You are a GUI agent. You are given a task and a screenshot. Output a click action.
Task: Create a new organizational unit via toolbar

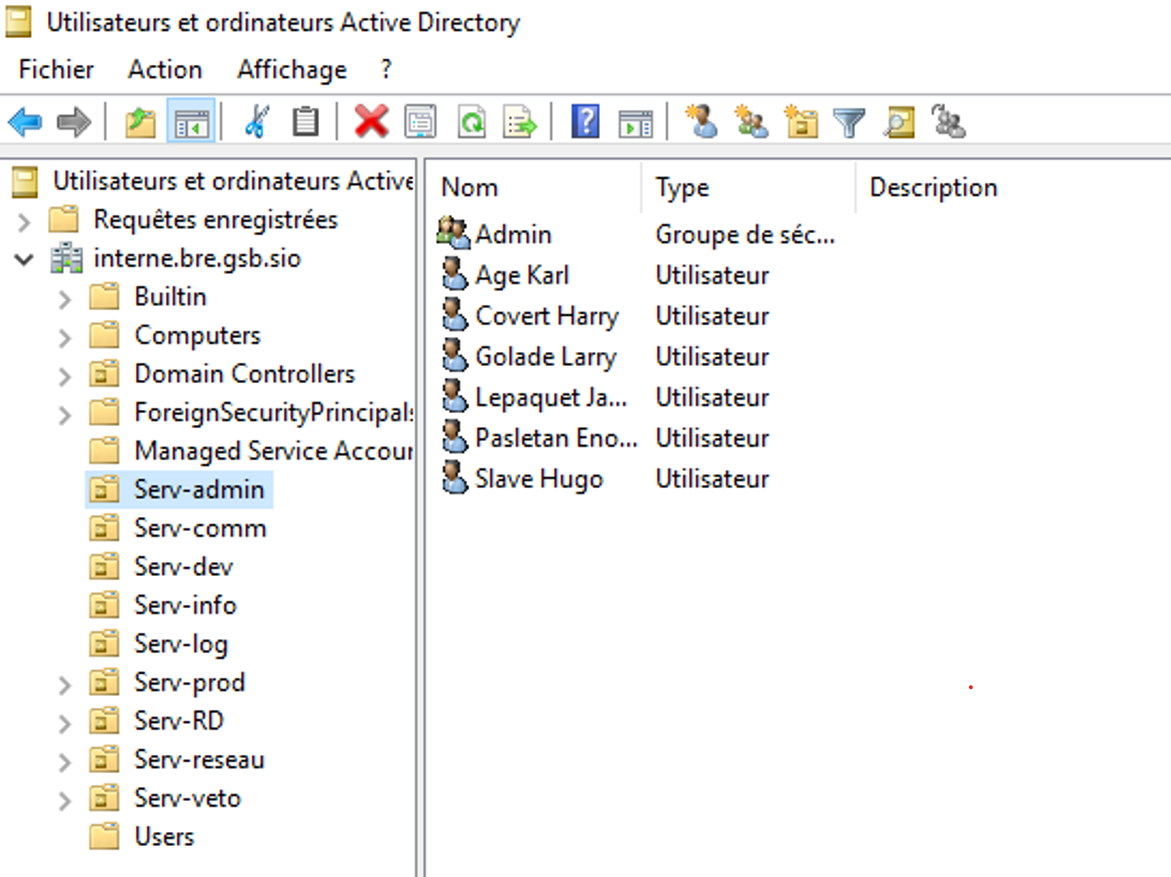[801, 123]
